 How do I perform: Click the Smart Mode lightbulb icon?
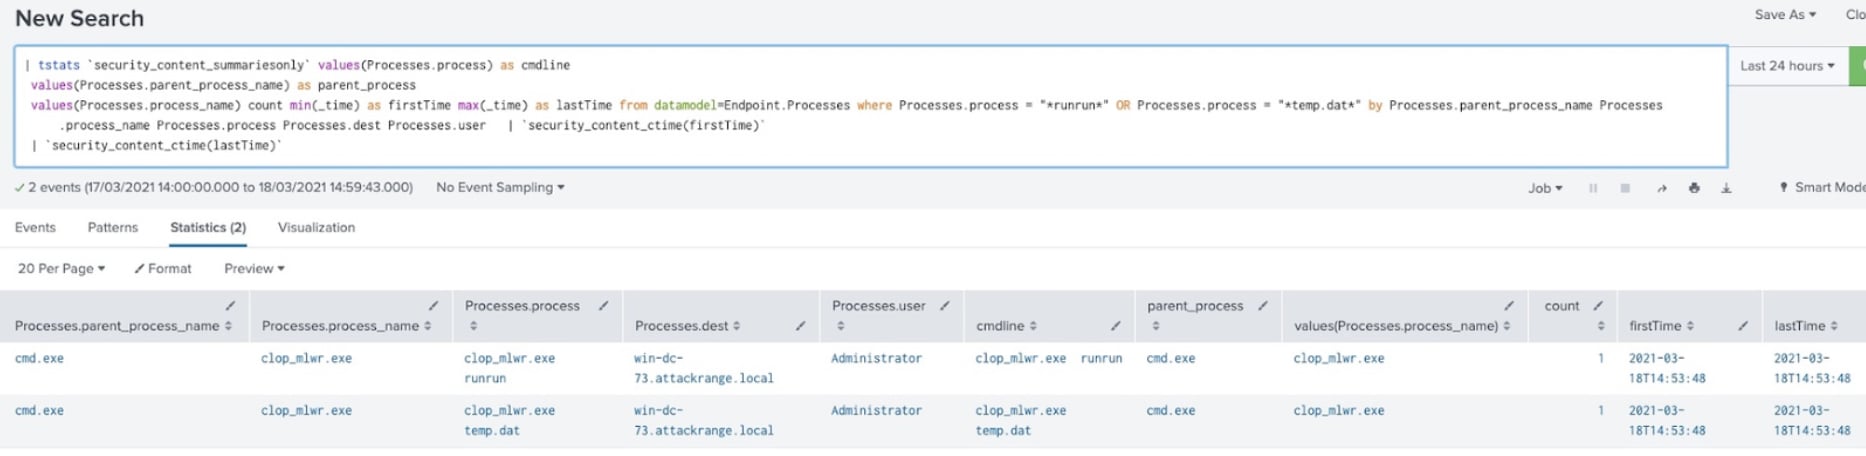pyautogui.click(x=1783, y=187)
